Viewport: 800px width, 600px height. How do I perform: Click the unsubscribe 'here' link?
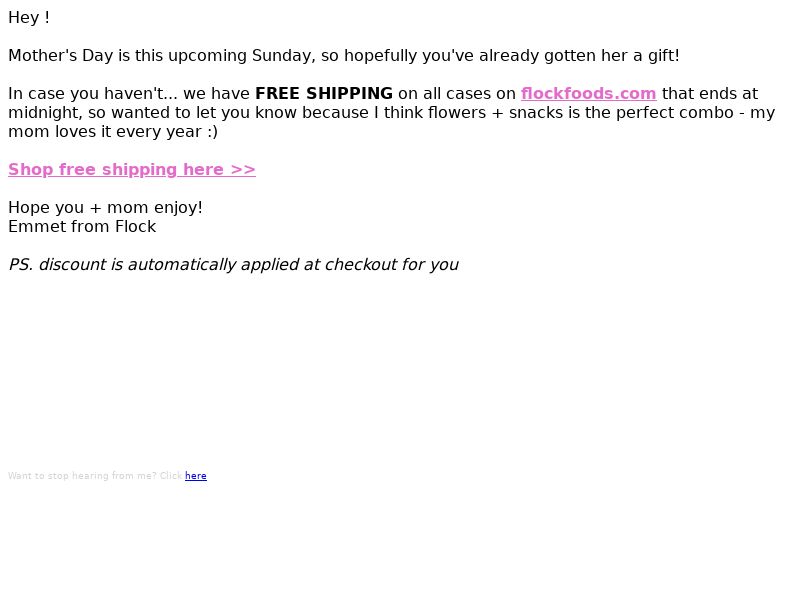(x=195, y=476)
